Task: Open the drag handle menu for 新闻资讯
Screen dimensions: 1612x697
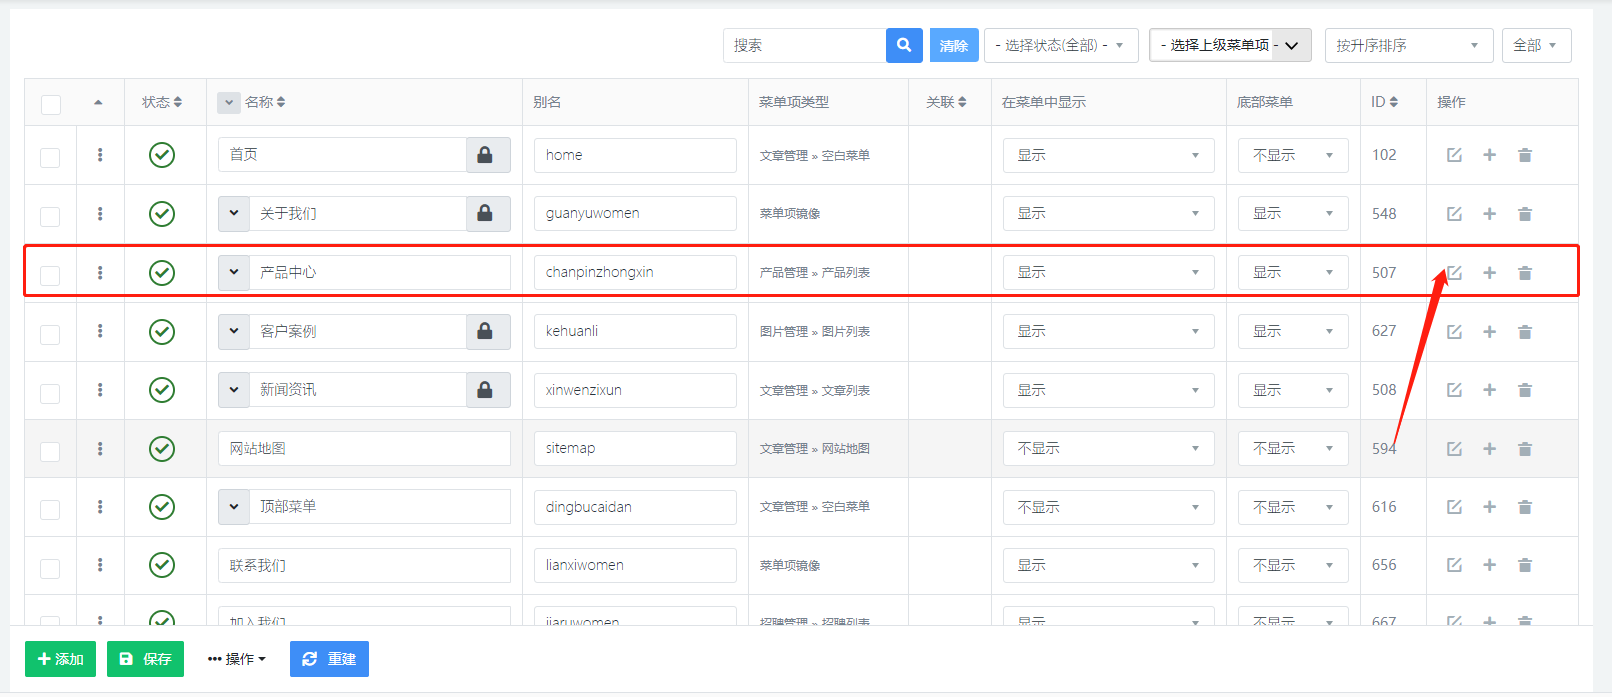Action: coord(100,390)
